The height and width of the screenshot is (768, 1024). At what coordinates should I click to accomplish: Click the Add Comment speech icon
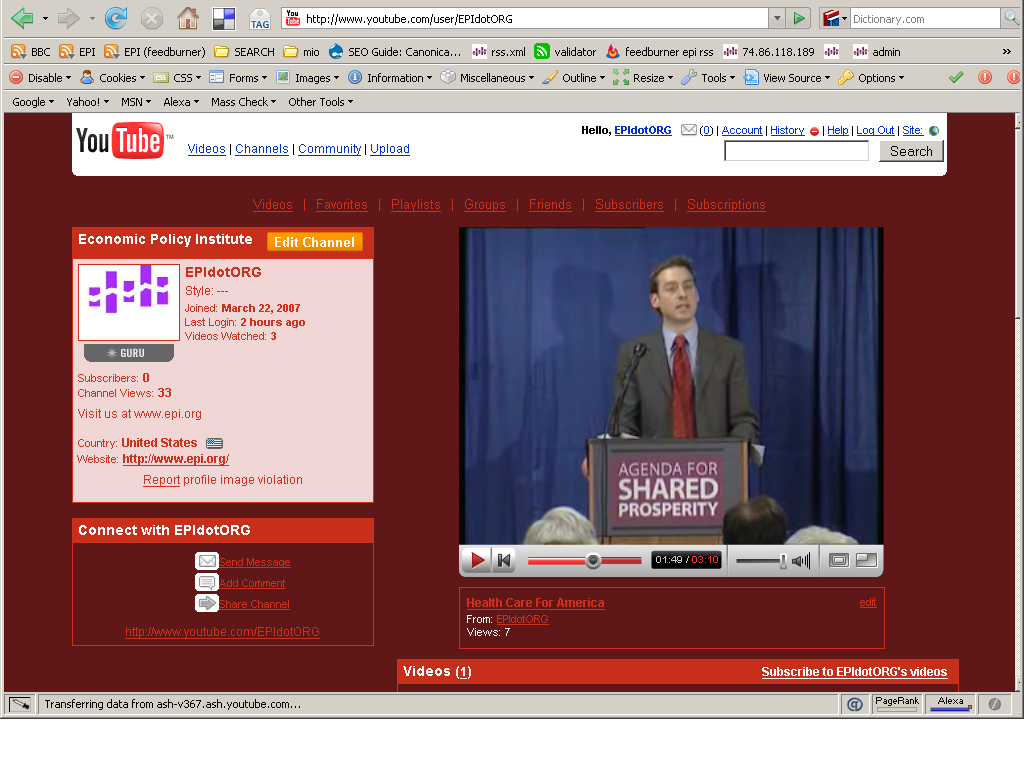click(206, 582)
